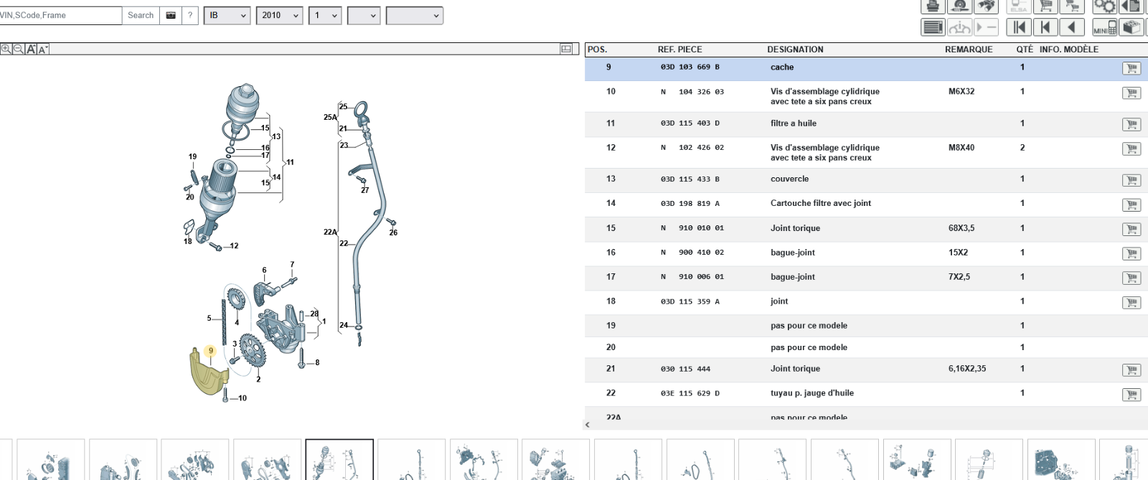Jump to first illustration with double-bar arrow
This screenshot has height=480, width=1148.
pos(1018,28)
